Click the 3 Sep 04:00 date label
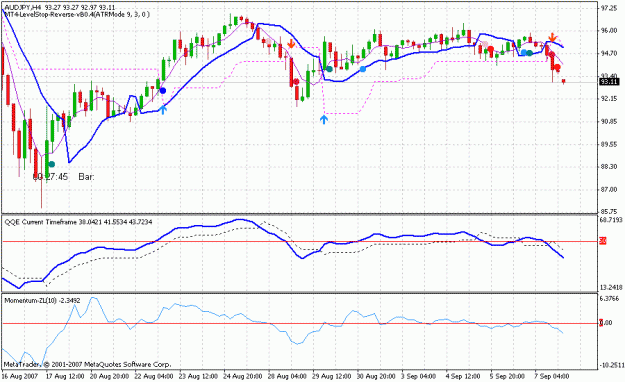This screenshot has width=625, height=382. coord(418,376)
